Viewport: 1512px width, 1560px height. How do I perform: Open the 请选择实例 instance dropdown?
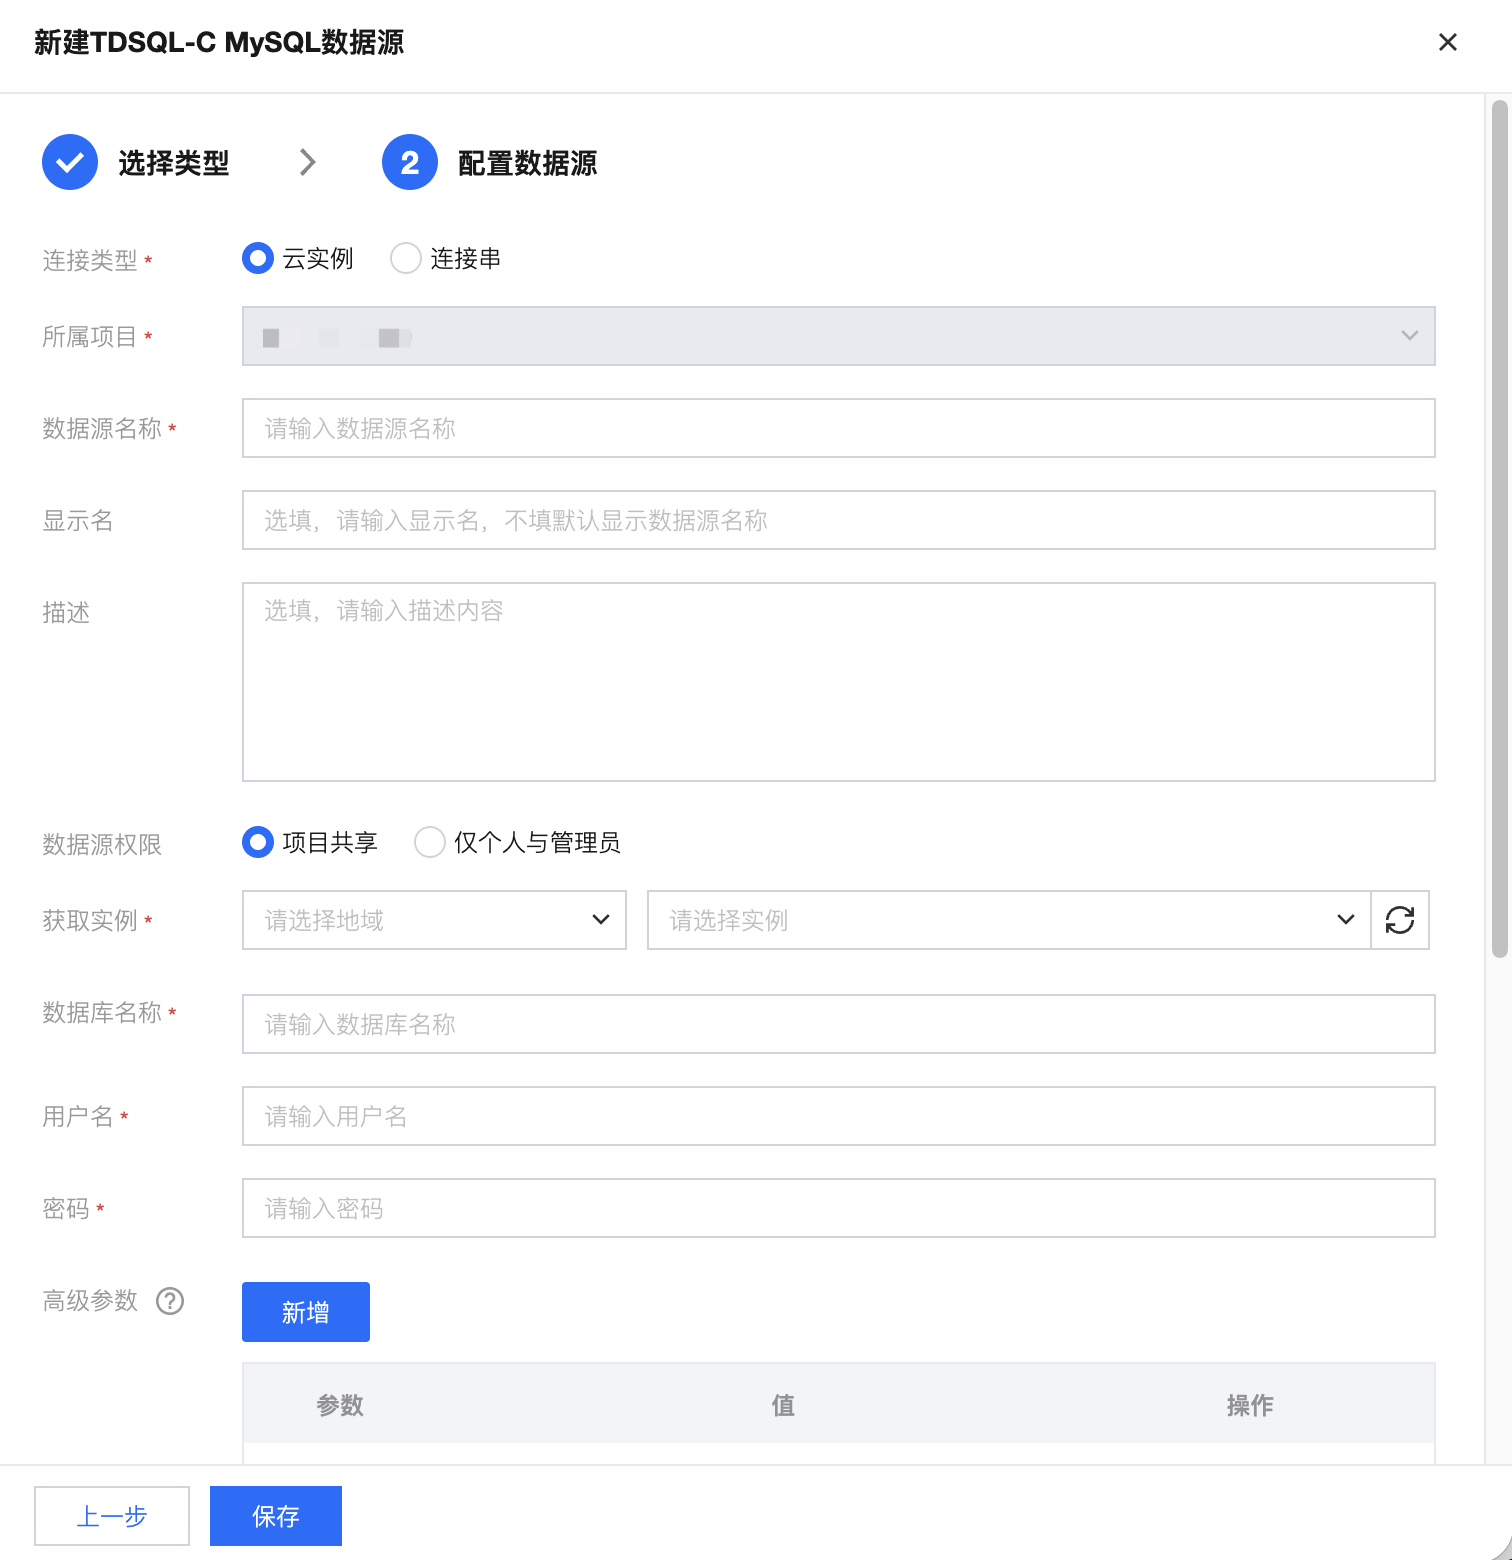(1009, 920)
